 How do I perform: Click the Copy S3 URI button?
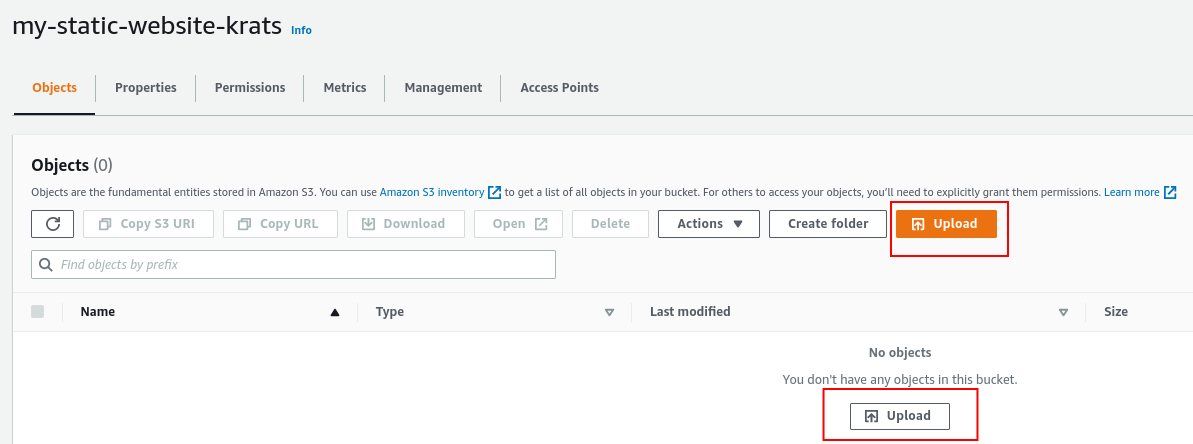tap(148, 223)
